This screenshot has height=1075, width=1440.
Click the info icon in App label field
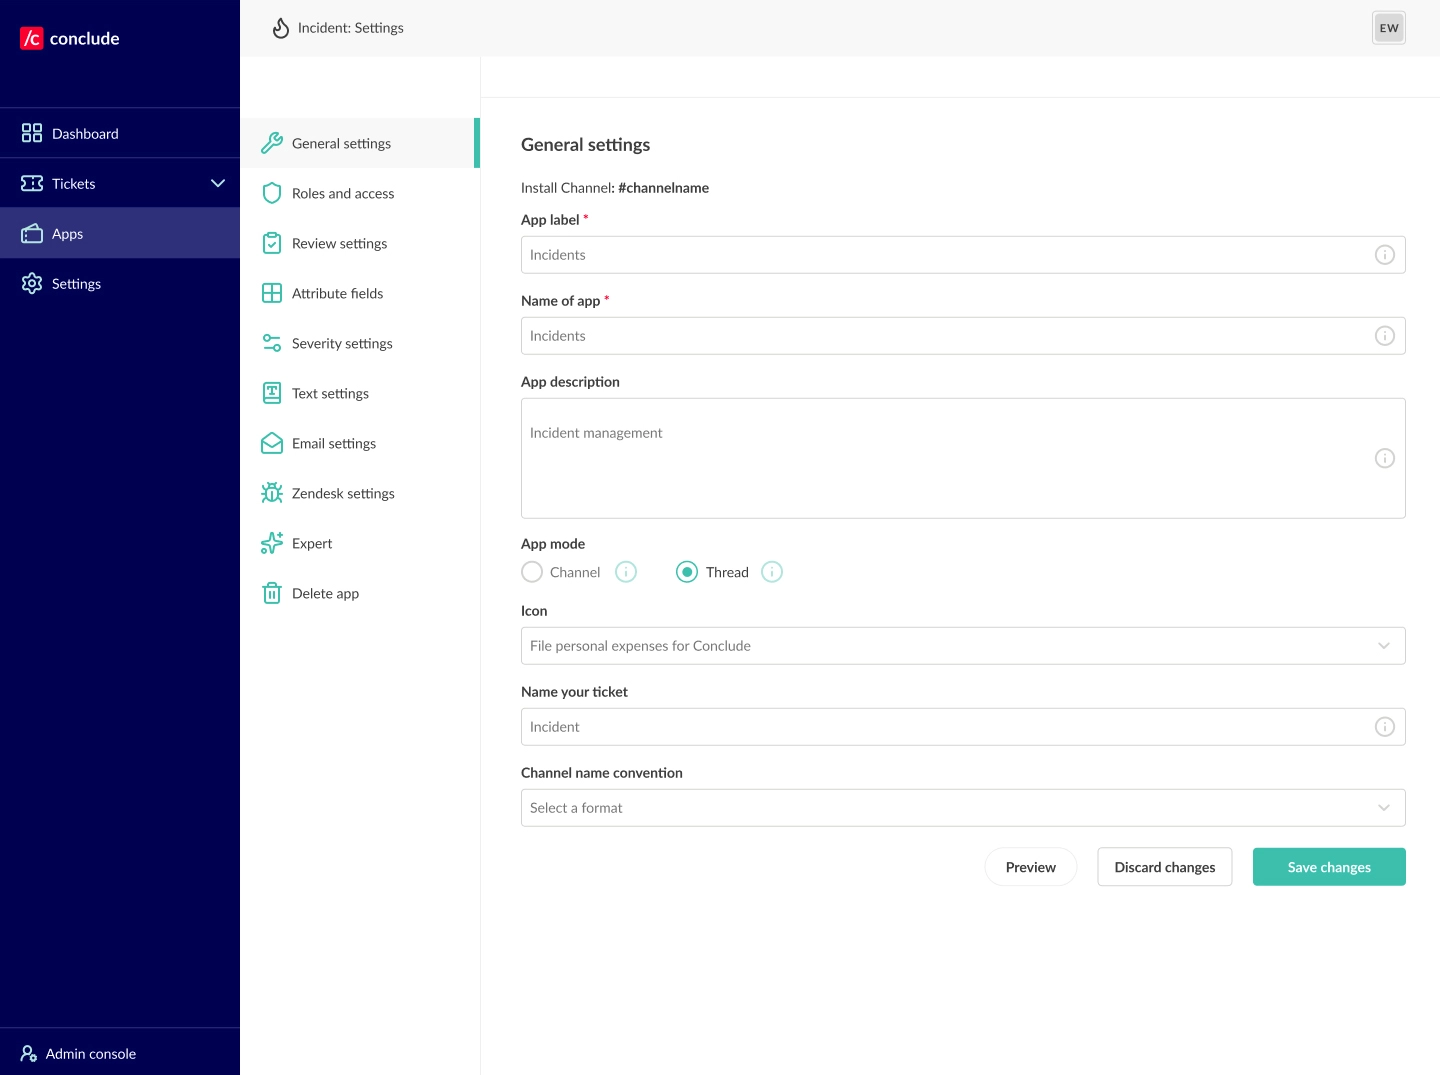click(1384, 255)
